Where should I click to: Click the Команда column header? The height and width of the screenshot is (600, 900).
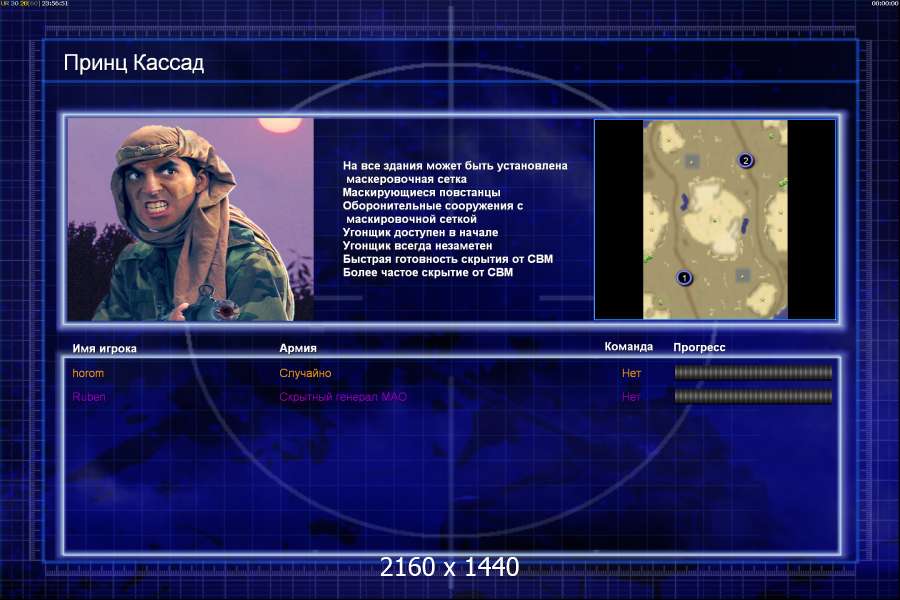click(x=629, y=347)
